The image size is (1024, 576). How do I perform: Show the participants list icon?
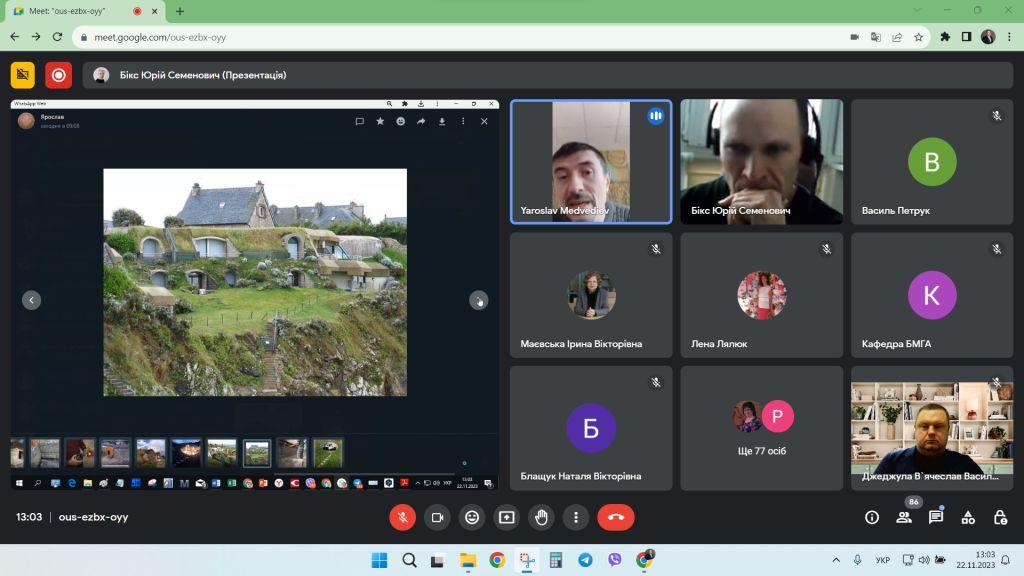tap(904, 517)
